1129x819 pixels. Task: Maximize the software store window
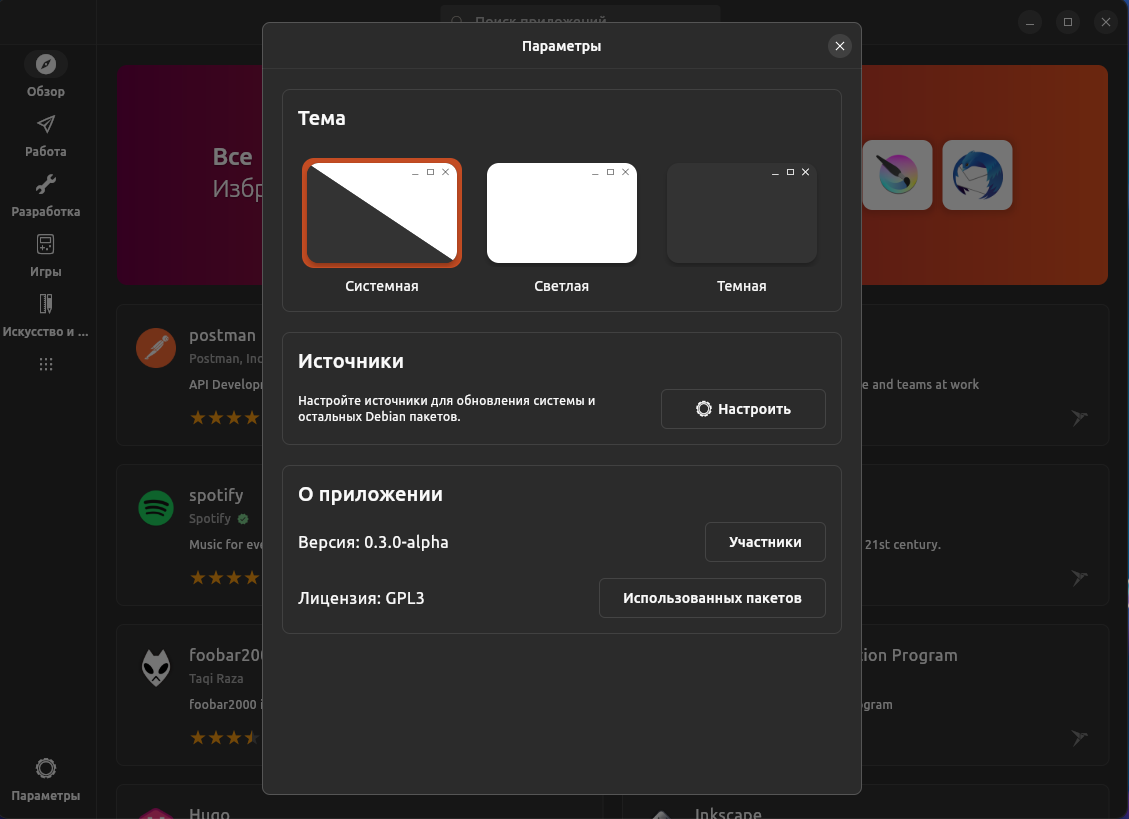(1068, 22)
